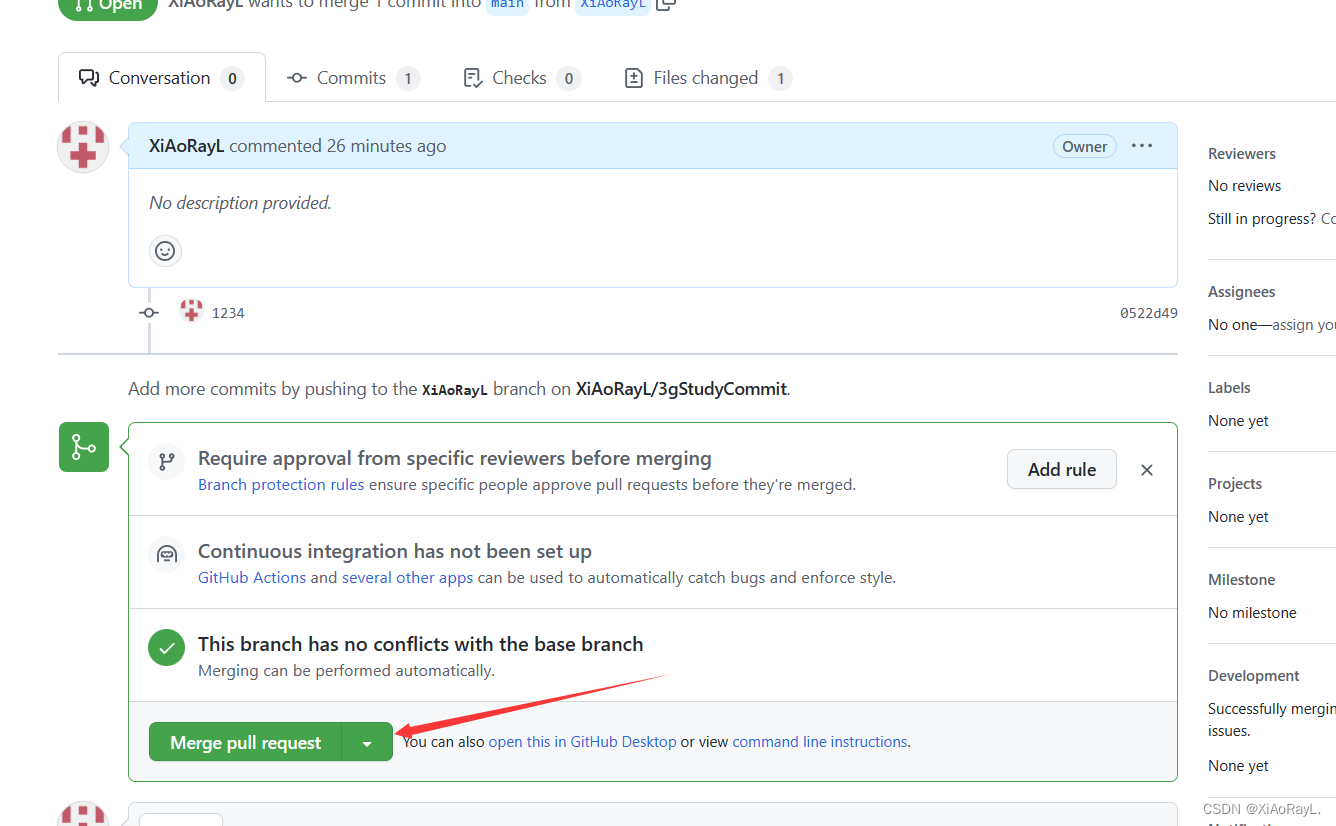1336x826 pixels.
Task: Click the Add rule button
Action: click(x=1062, y=469)
